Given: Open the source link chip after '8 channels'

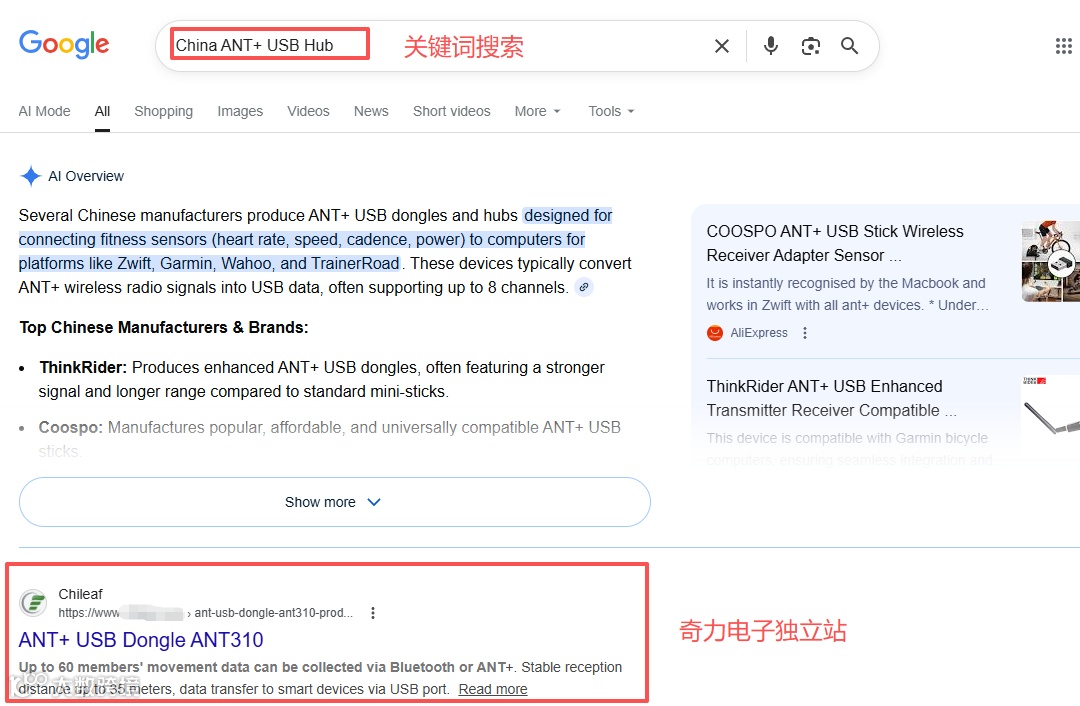Looking at the screenshot, I should (x=584, y=287).
